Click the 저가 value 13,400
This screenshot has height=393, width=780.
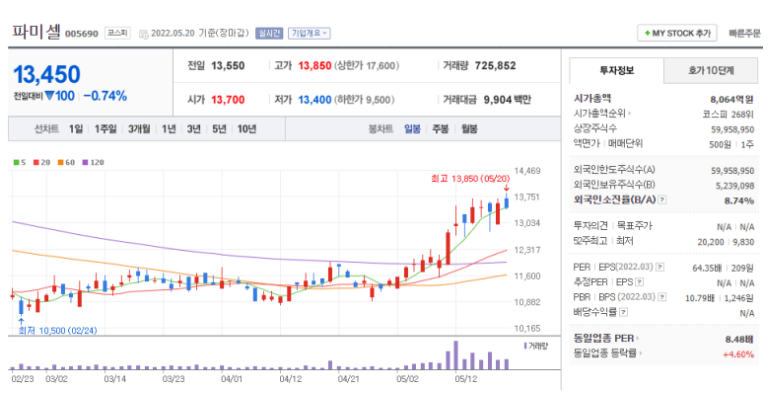point(315,100)
